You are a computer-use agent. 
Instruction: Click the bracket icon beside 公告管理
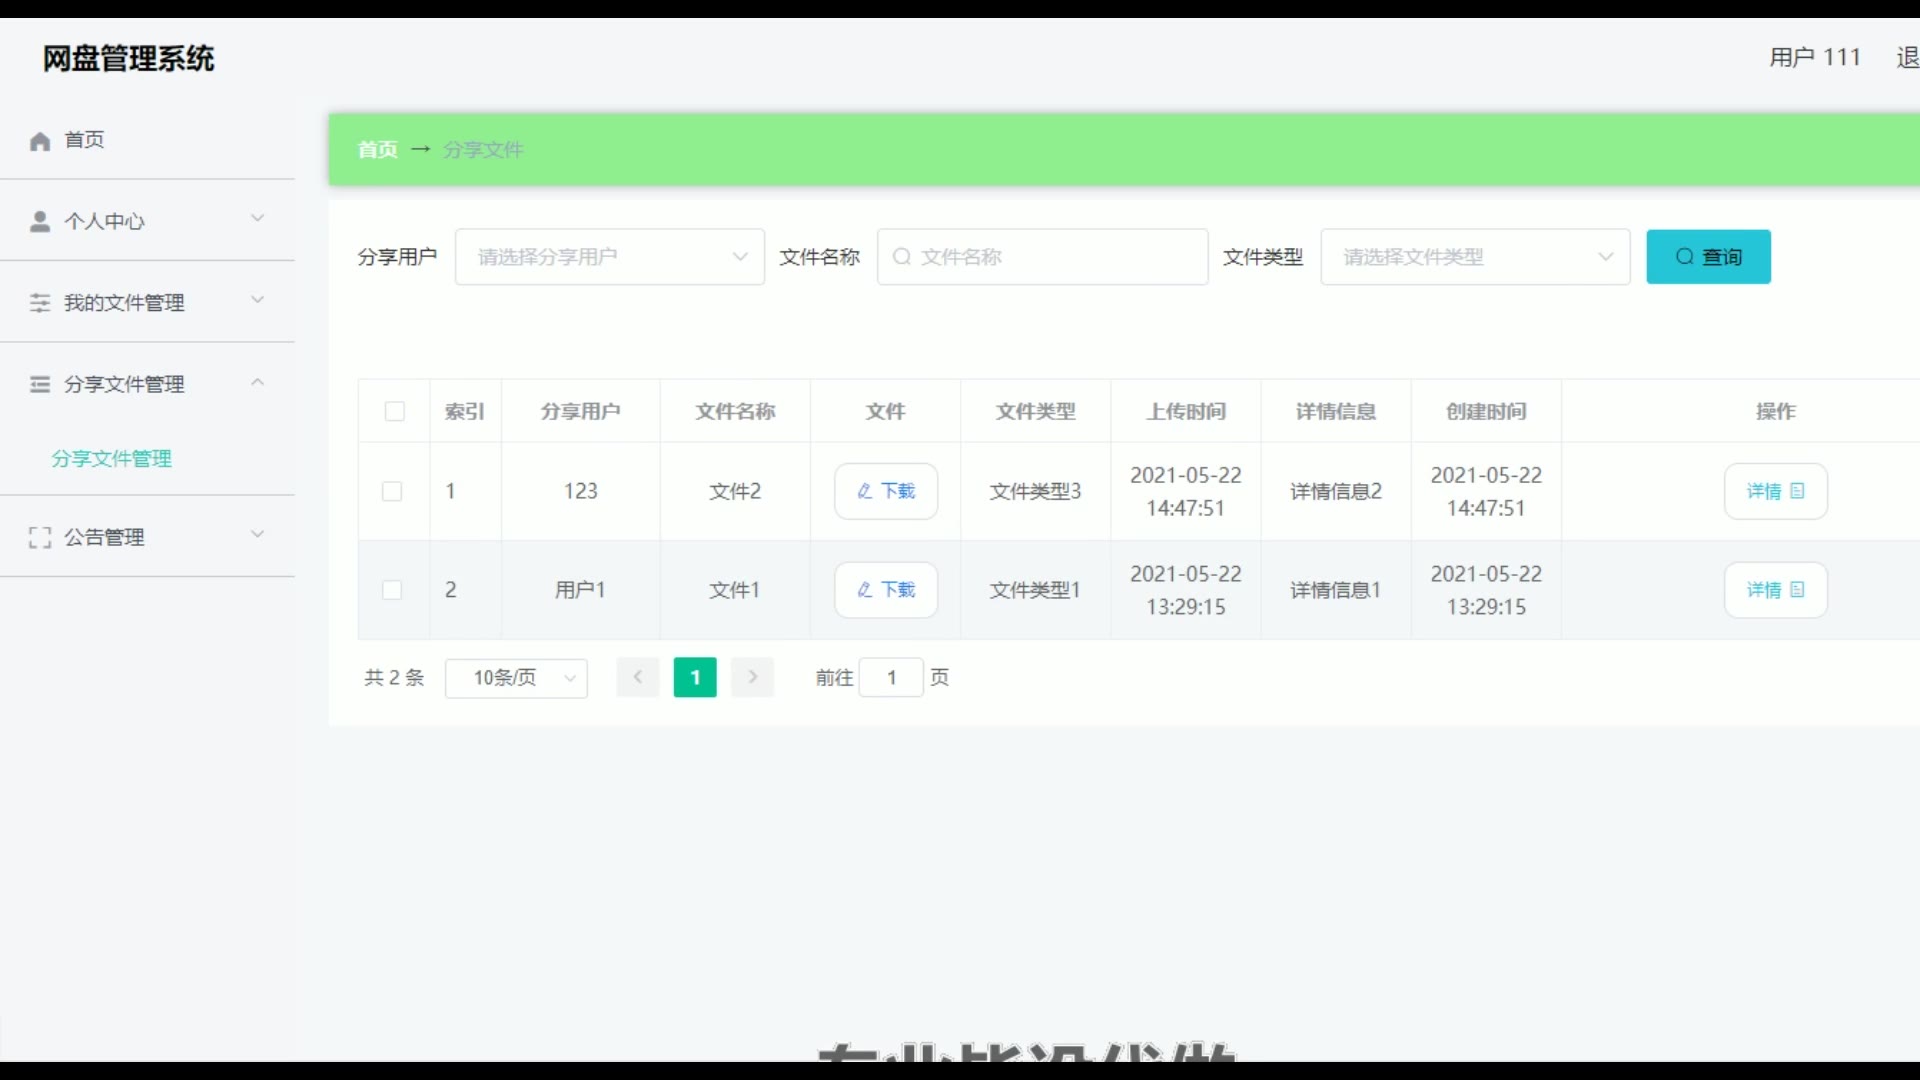(40, 538)
